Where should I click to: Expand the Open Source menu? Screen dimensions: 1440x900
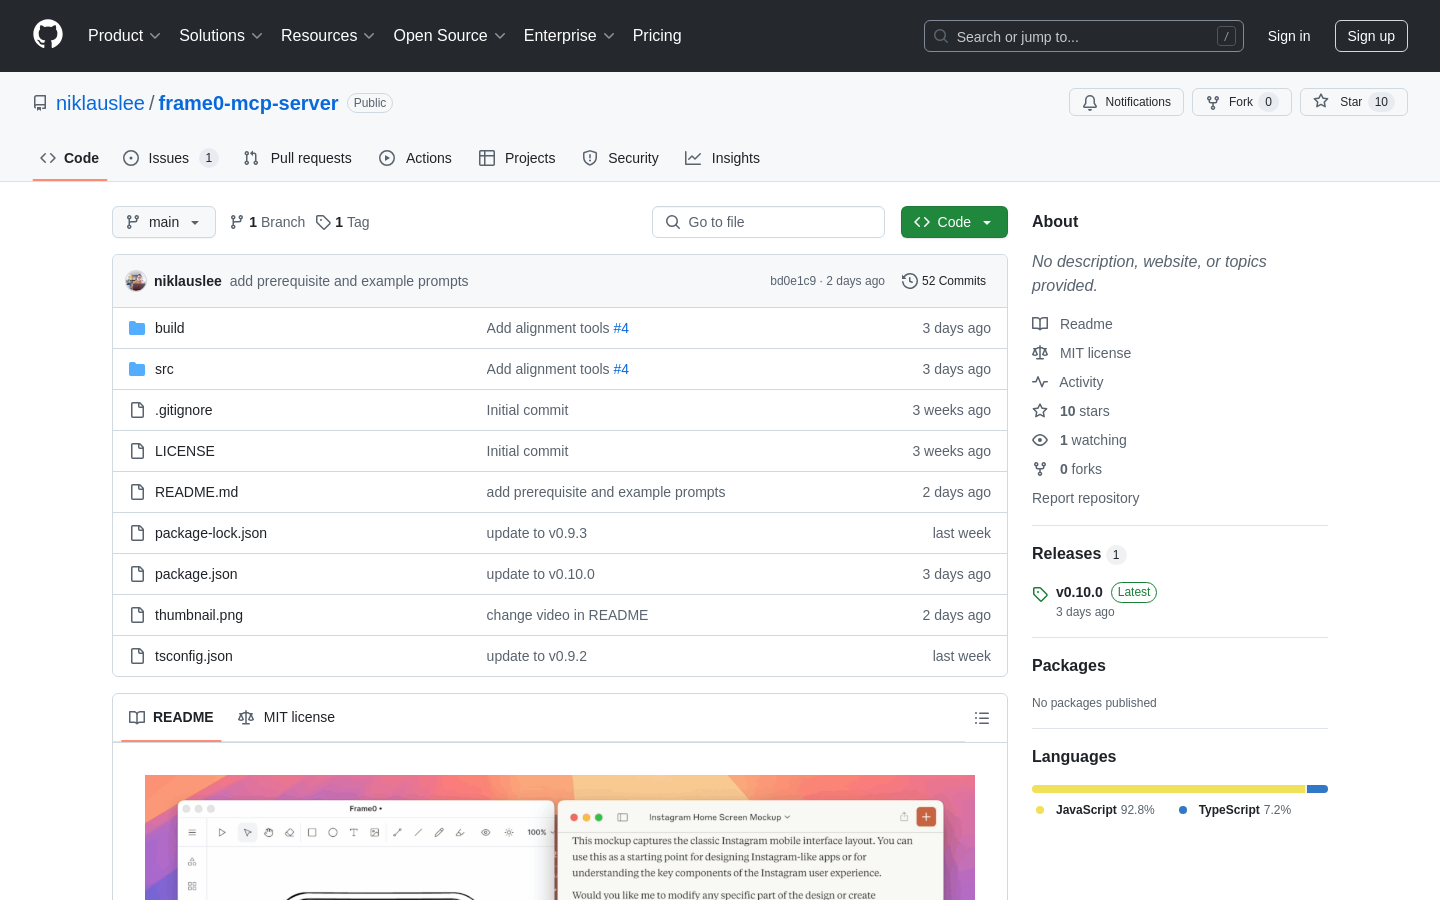click(x=449, y=36)
